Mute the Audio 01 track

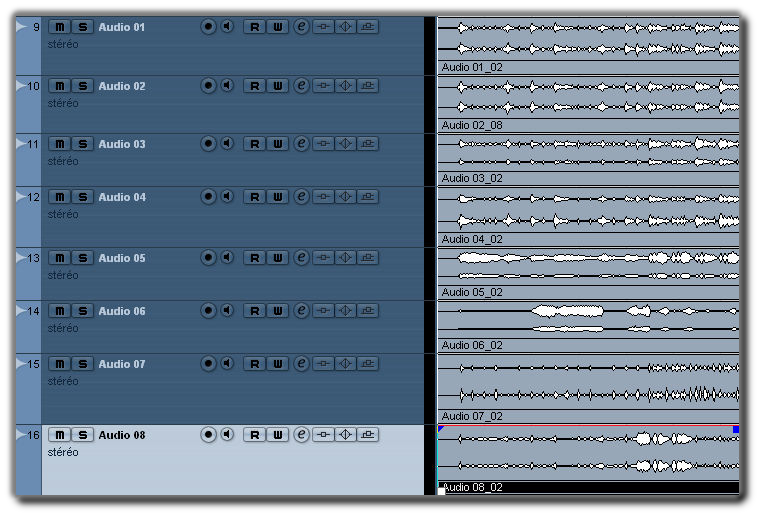(x=59, y=27)
